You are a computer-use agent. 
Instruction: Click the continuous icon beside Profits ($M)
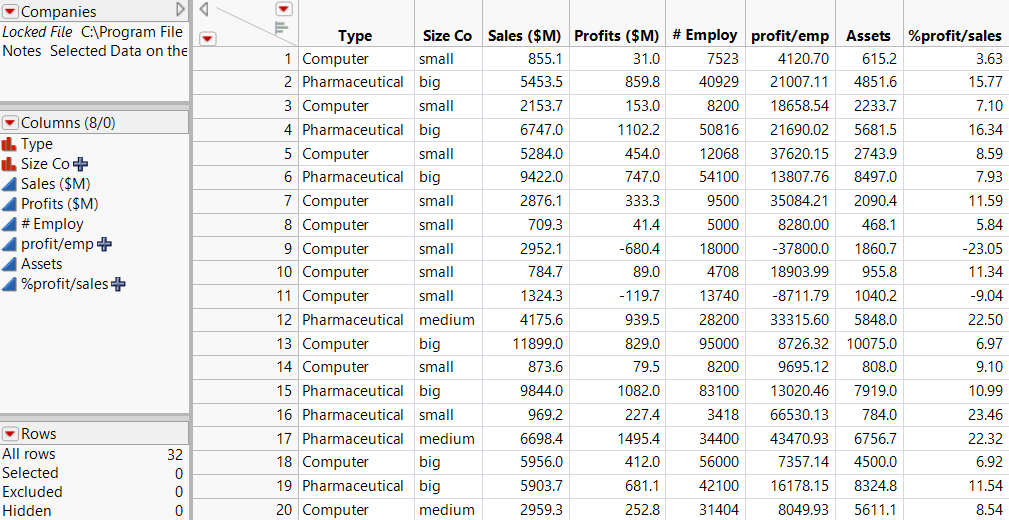pyautogui.click(x=10, y=204)
